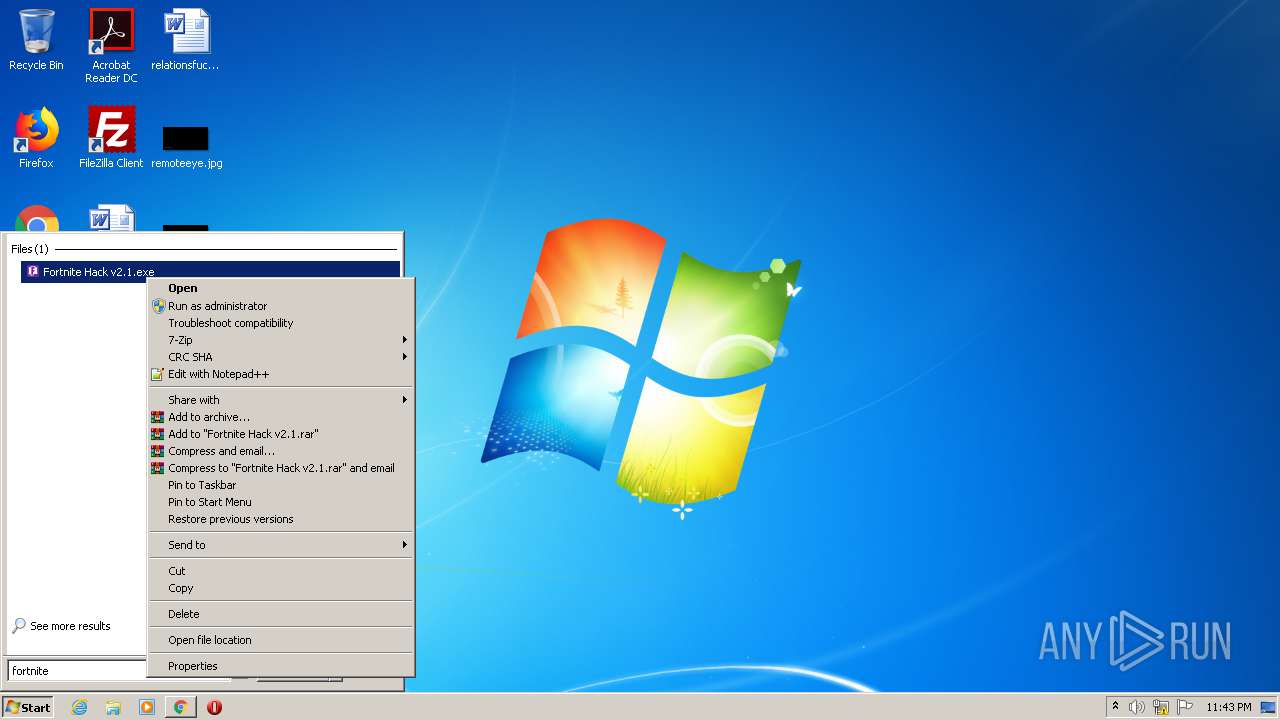Select Restore previous versions
1280x720 pixels.
coord(280,519)
